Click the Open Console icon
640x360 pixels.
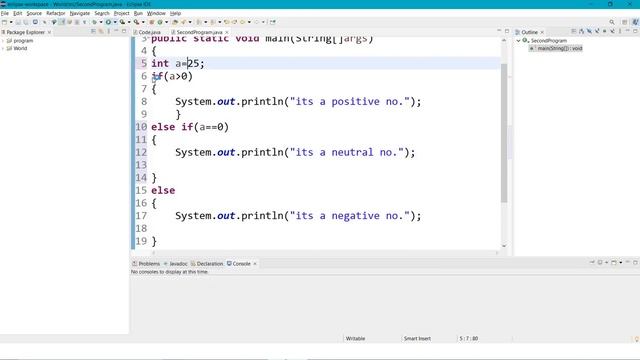click(x=613, y=262)
